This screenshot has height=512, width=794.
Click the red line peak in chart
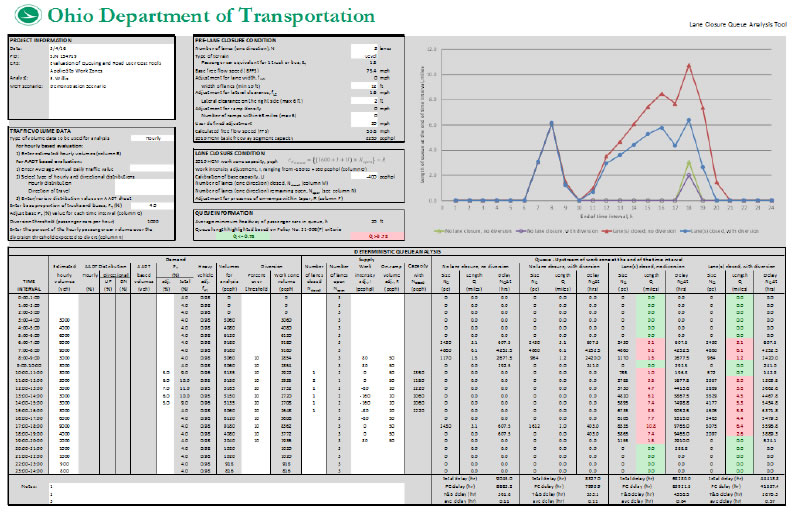pos(688,66)
